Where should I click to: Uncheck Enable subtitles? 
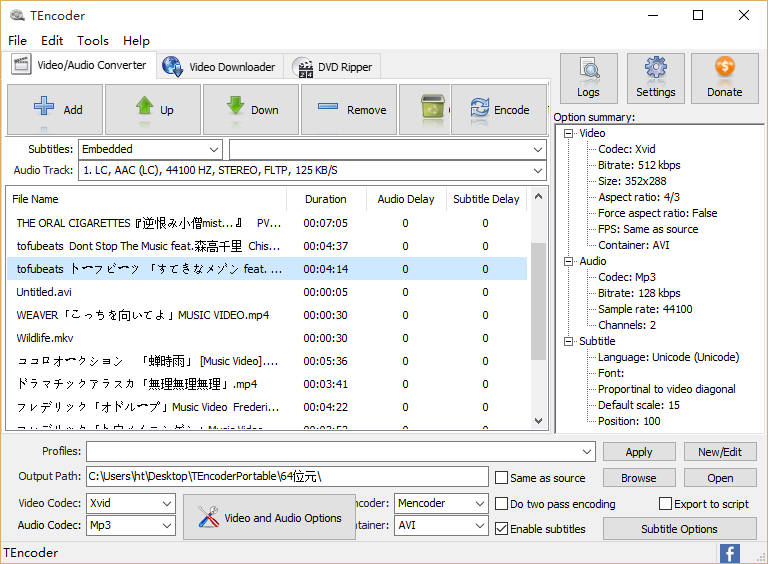tap(502, 529)
